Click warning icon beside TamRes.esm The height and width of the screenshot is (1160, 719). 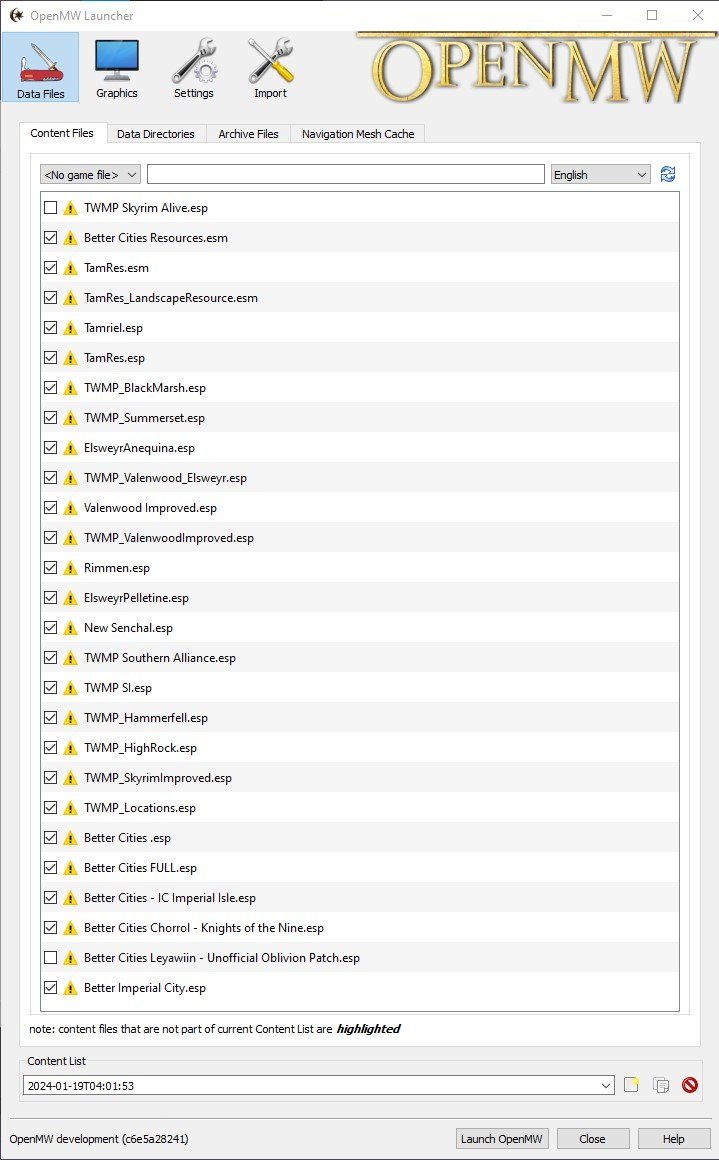70,268
